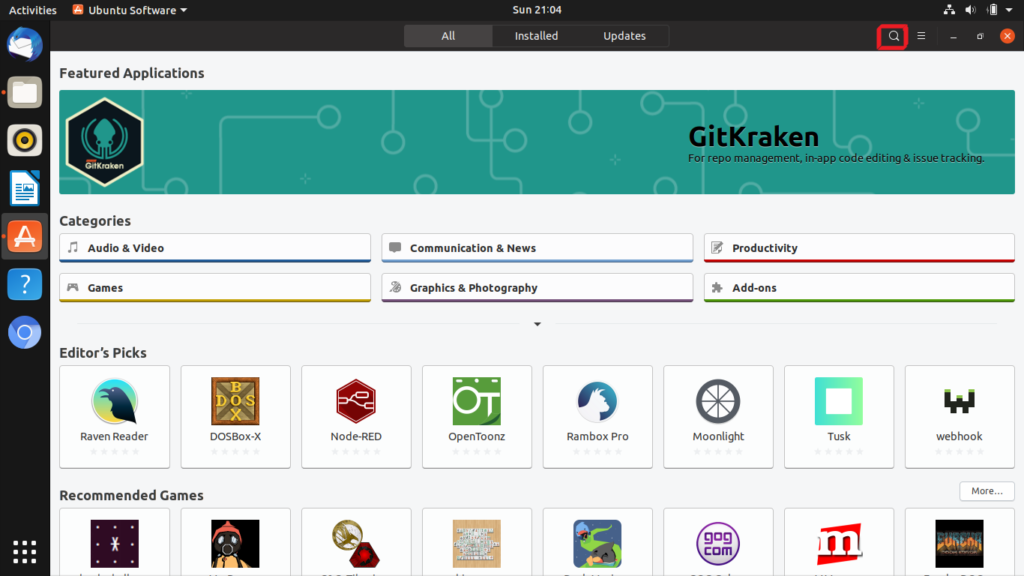Screen dimensions: 1024x576
Task: Open LibreOffice Writer from the dock
Action: [25, 188]
